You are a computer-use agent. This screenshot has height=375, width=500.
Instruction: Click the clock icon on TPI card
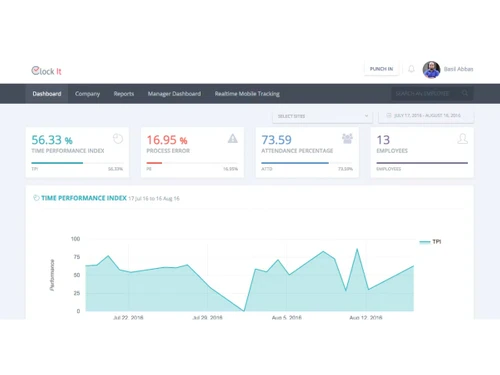[x=118, y=139]
